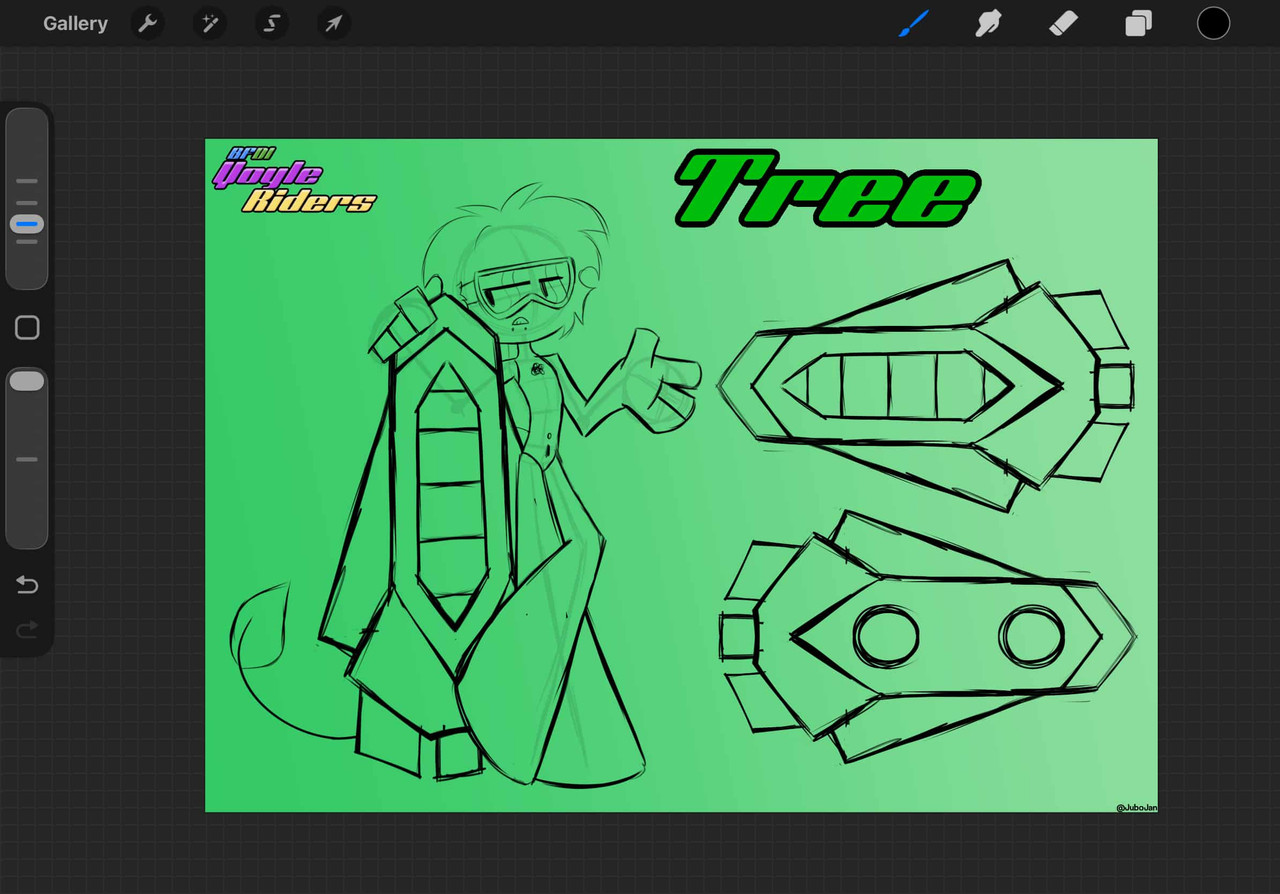Click the brush size slider handle
Viewport: 1280px width, 894px height.
[x=27, y=224]
